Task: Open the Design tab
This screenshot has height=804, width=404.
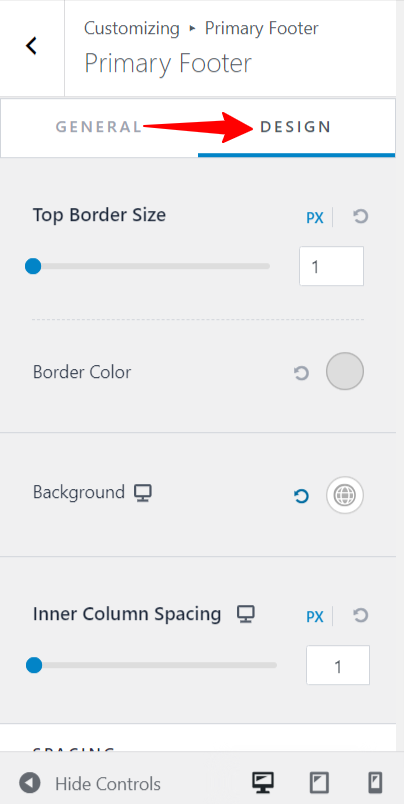Action: pyautogui.click(x=296, y=127)
